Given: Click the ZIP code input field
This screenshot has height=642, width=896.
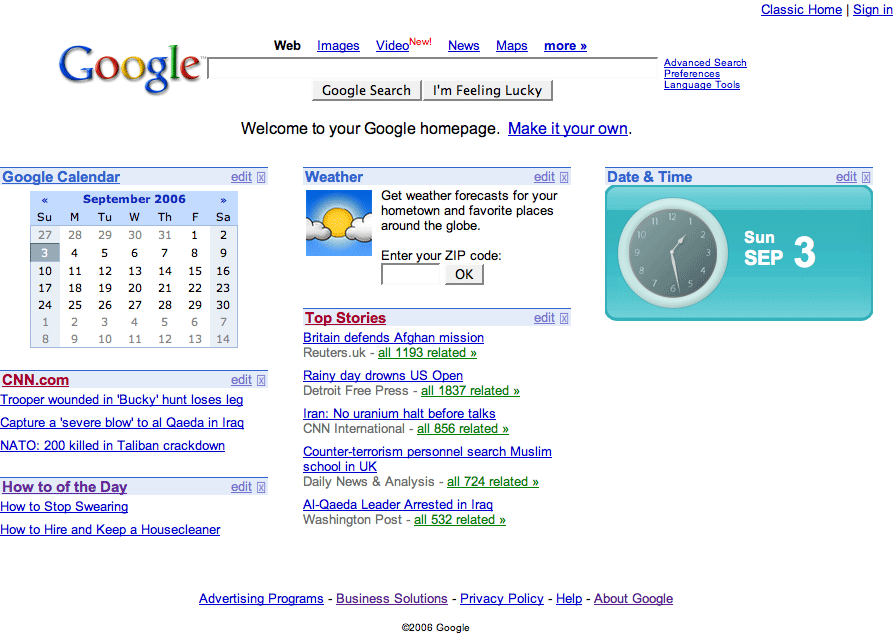Looking at the screenshot, I should coord(410,275).
